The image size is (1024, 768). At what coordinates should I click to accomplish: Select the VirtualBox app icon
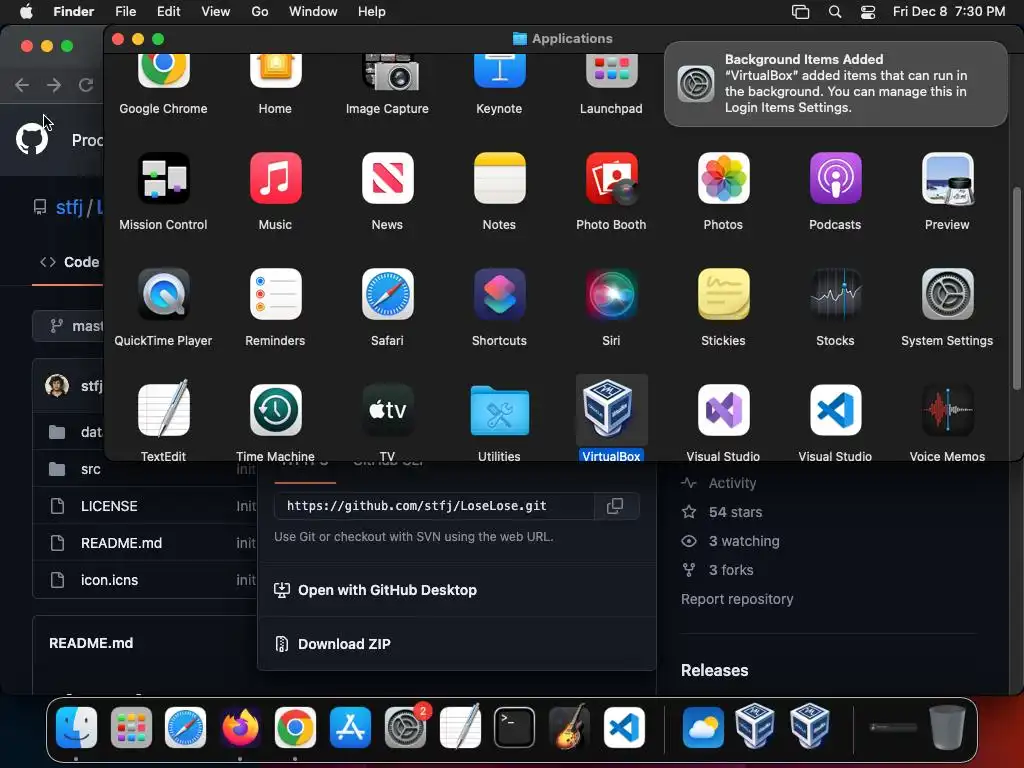coord(609,408)
